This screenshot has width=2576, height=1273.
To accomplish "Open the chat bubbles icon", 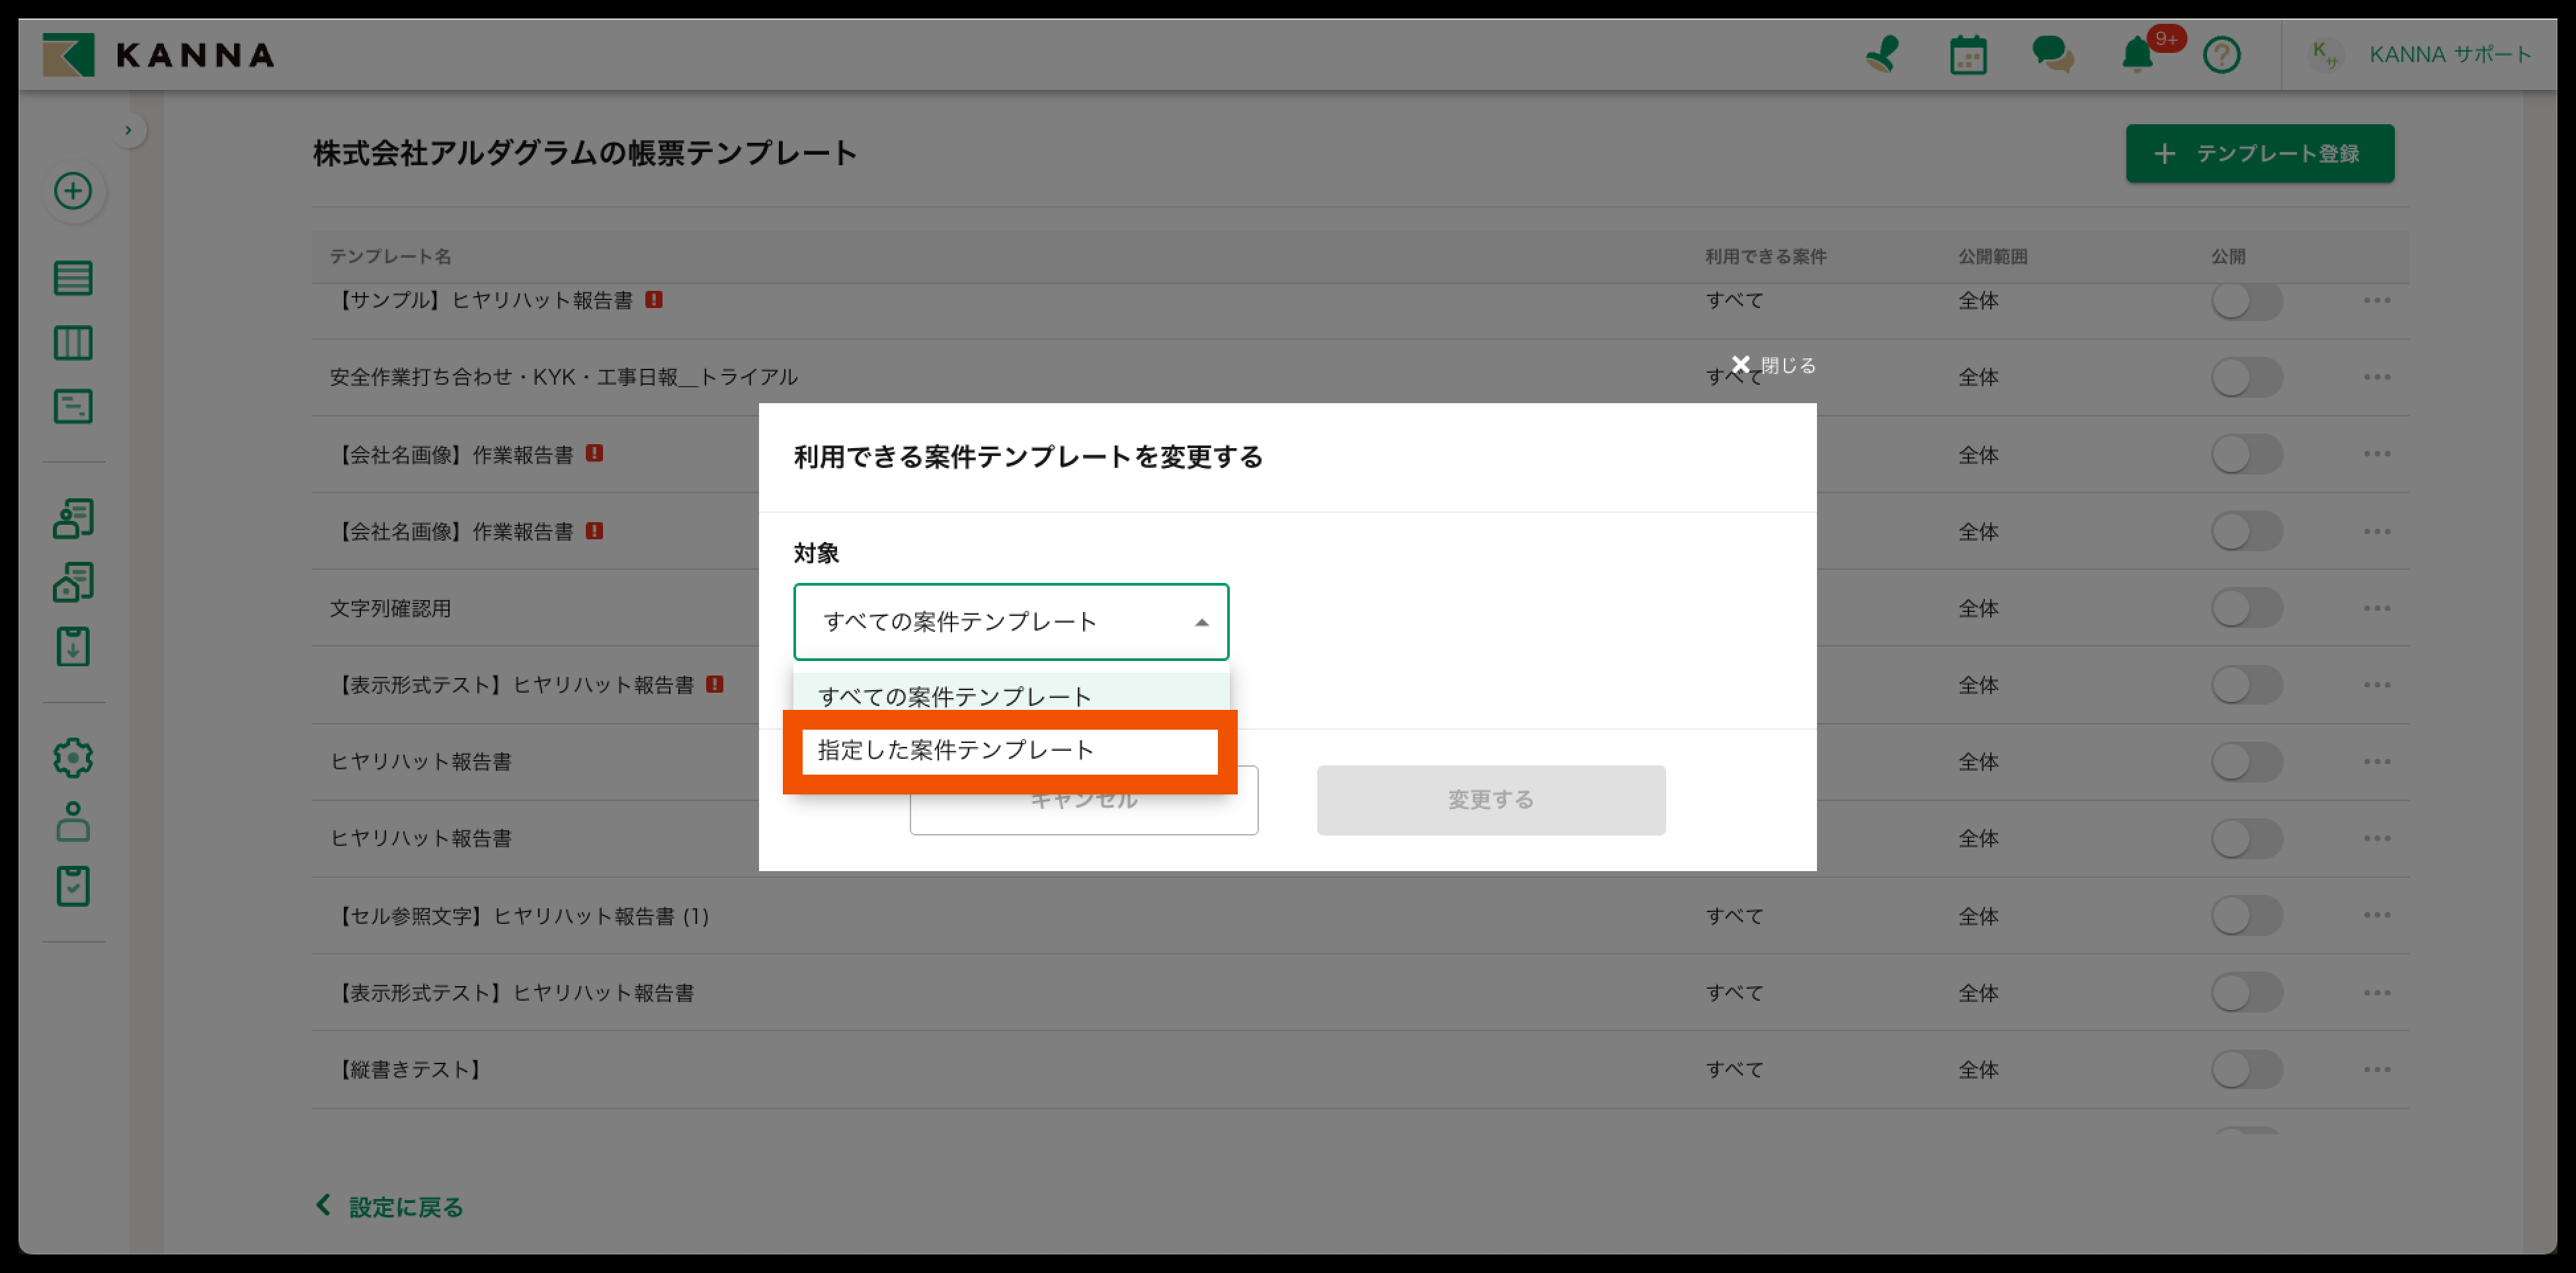I will pyautogui.click(x=2052, y=54).
